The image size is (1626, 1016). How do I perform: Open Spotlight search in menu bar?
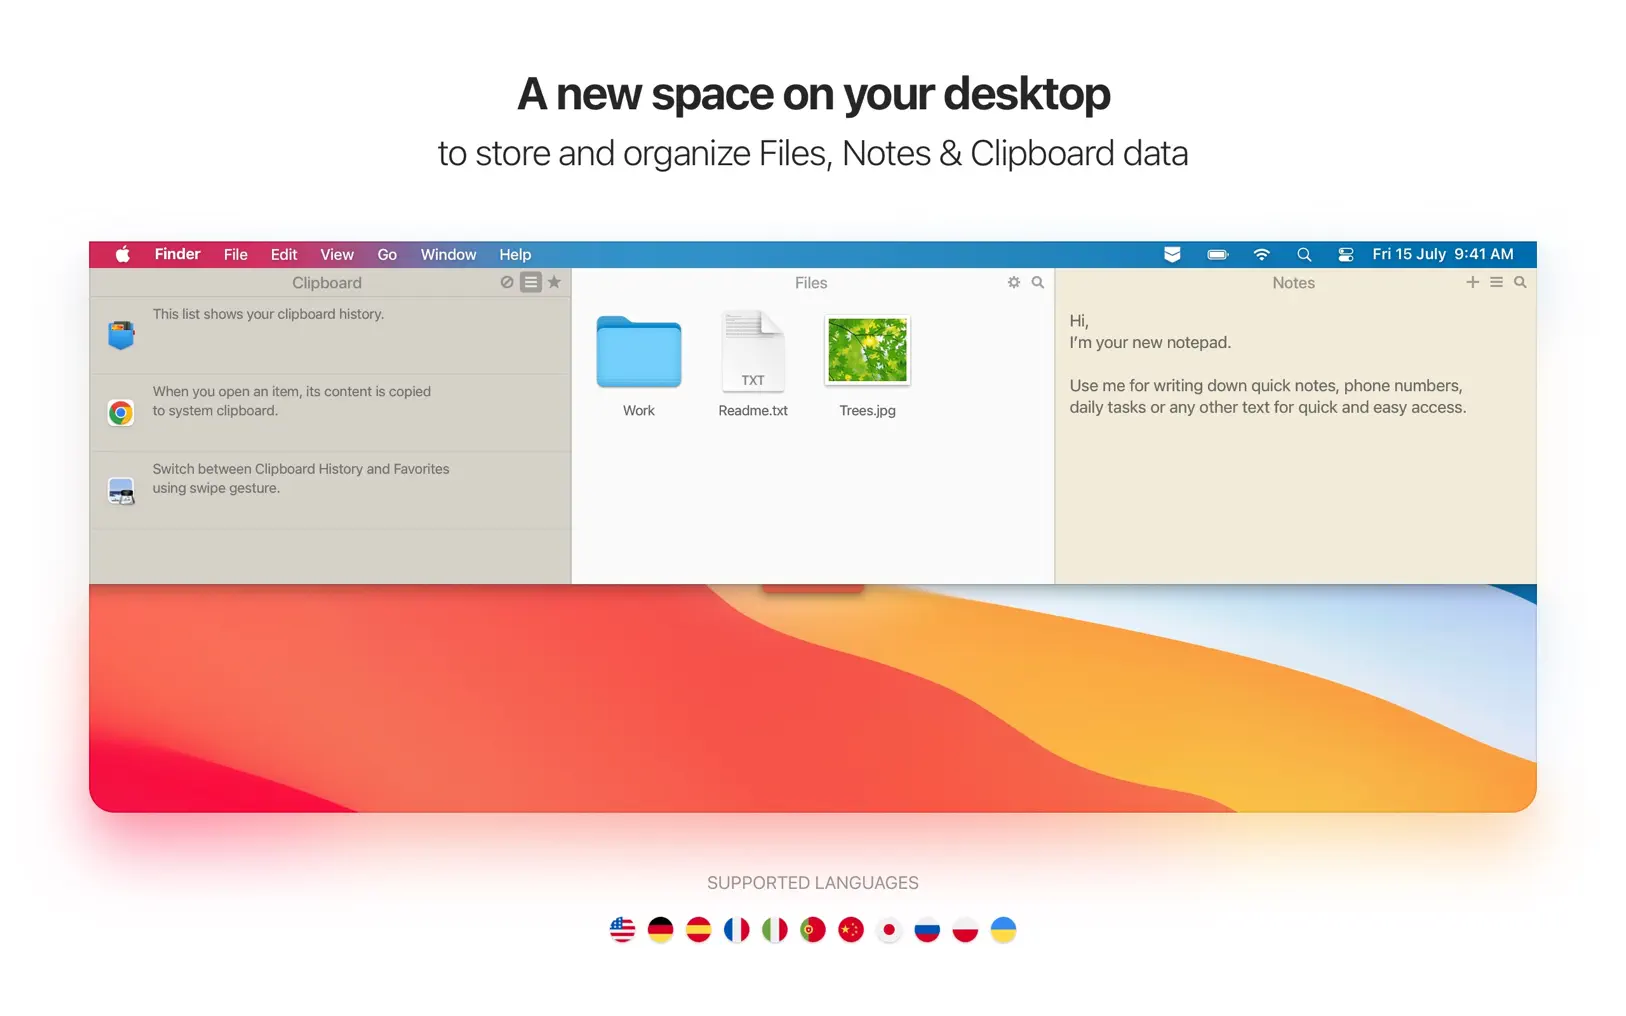pyautogui.click(x=1304, y=254)
